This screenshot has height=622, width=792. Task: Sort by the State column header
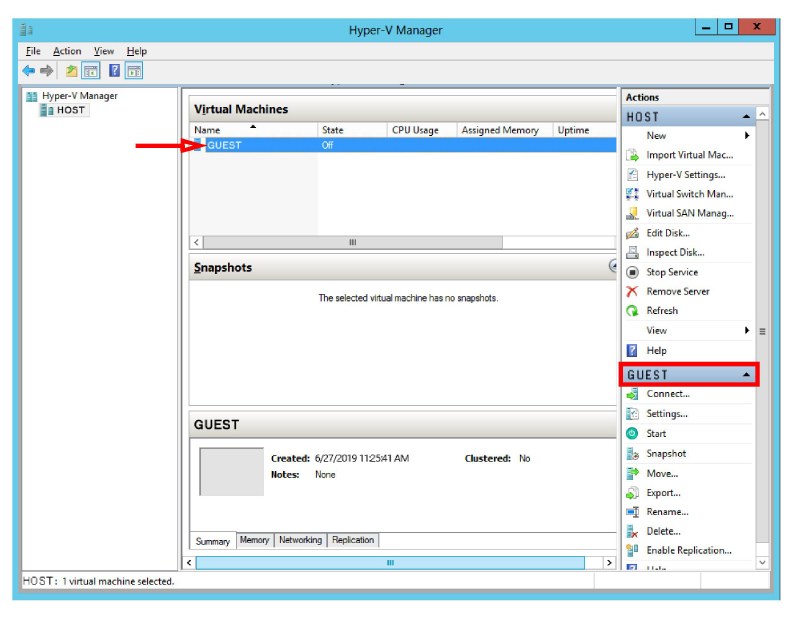[x=352, y=130]
